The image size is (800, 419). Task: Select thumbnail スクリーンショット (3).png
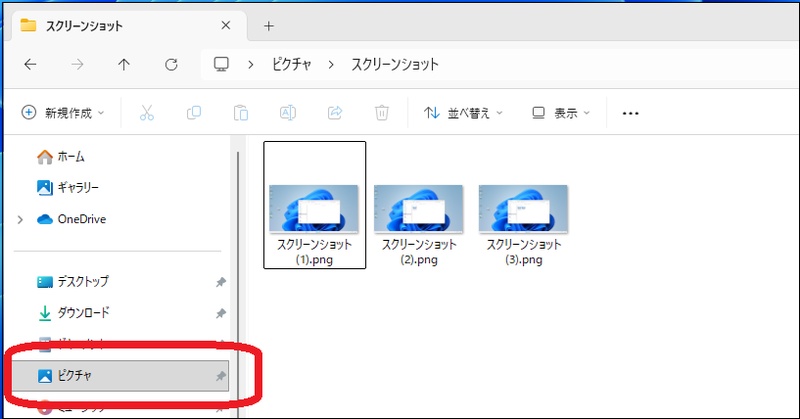[x=523, y=225]
